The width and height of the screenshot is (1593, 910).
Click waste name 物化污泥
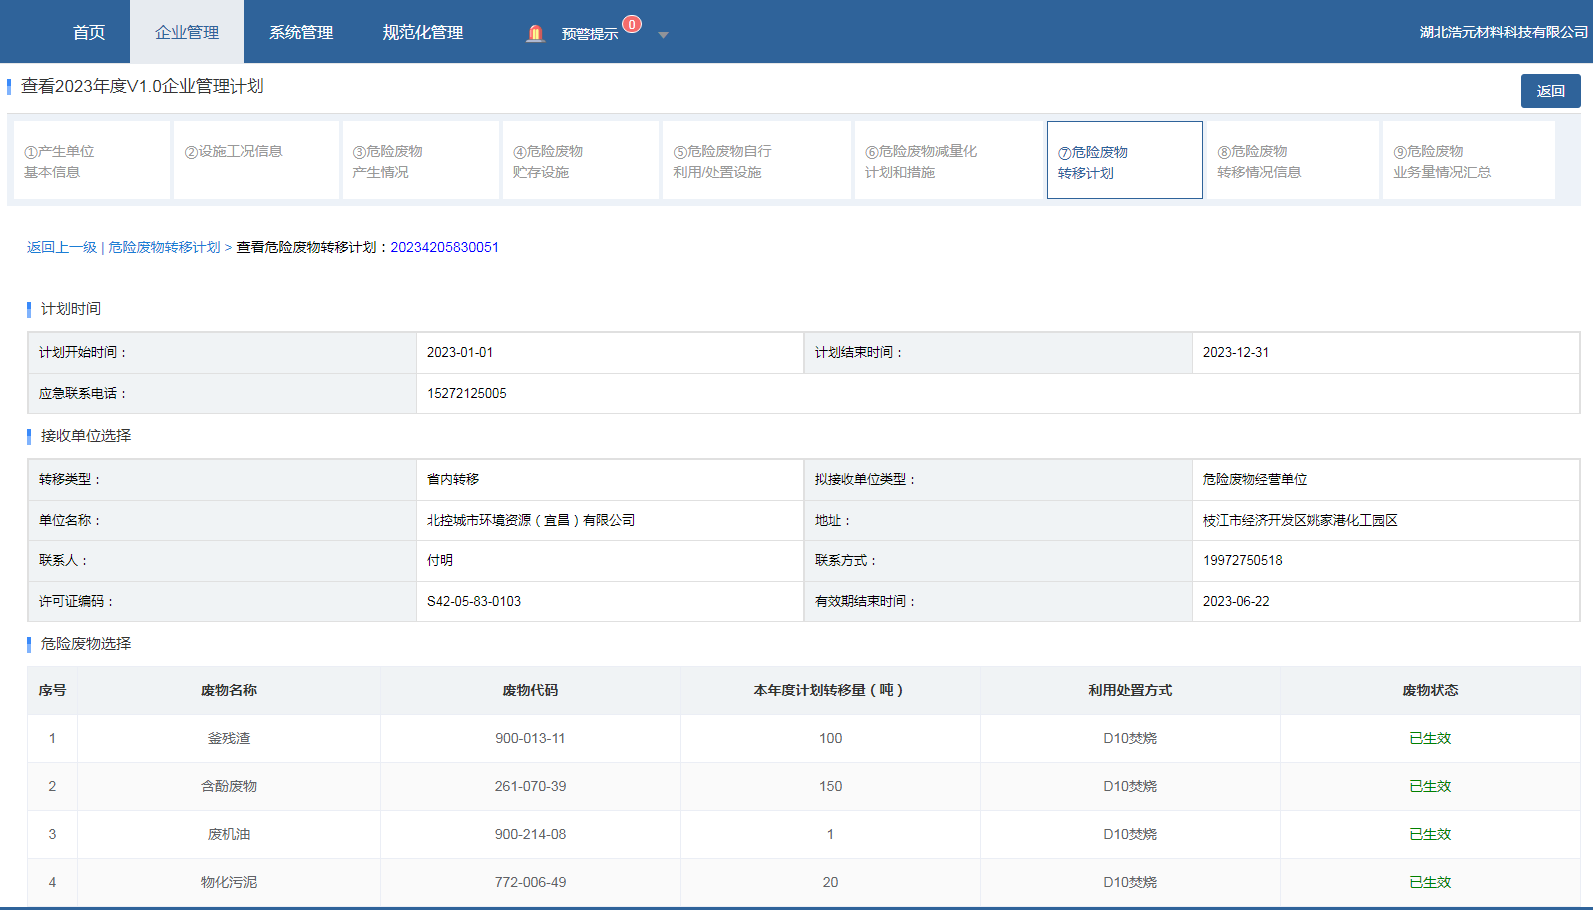point(229,883)
